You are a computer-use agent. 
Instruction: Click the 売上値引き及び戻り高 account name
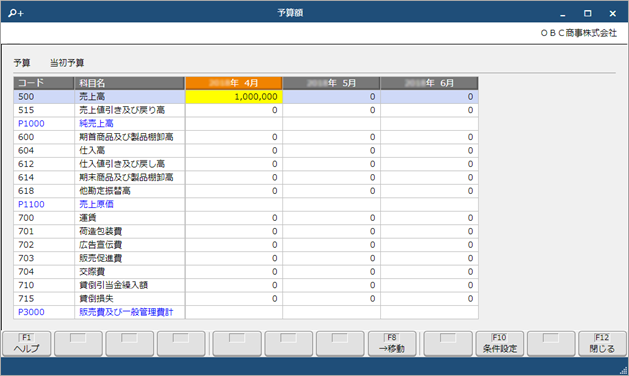tap(122, 110)
